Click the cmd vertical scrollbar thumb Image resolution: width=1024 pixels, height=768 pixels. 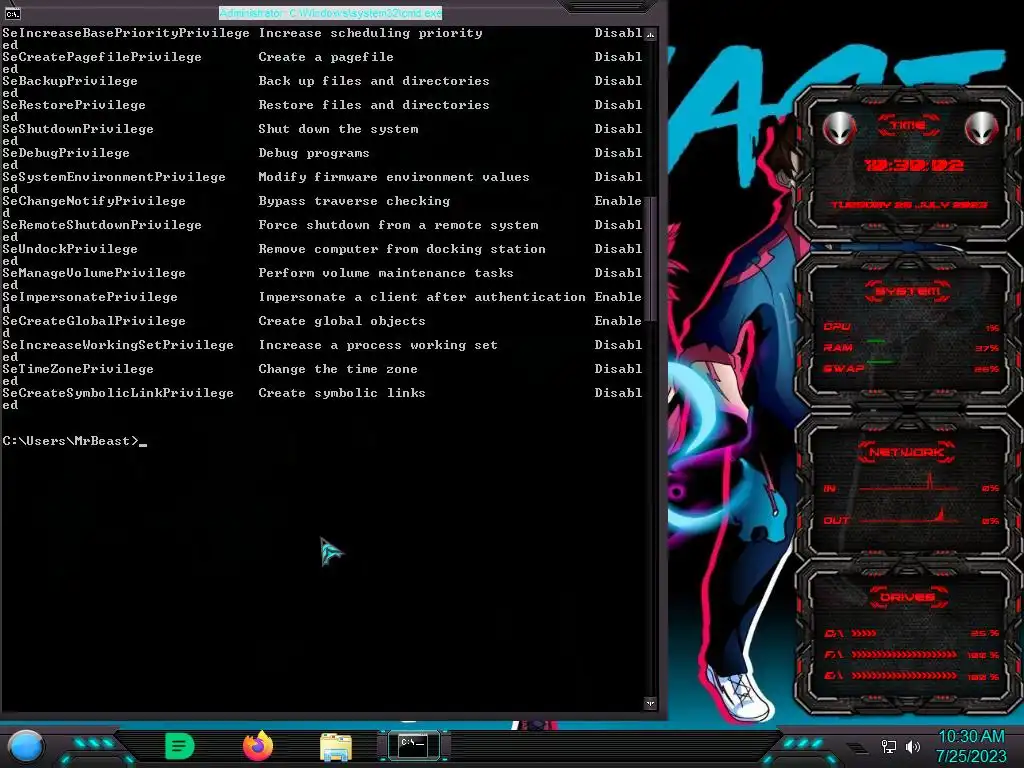(x=650, y=259)
